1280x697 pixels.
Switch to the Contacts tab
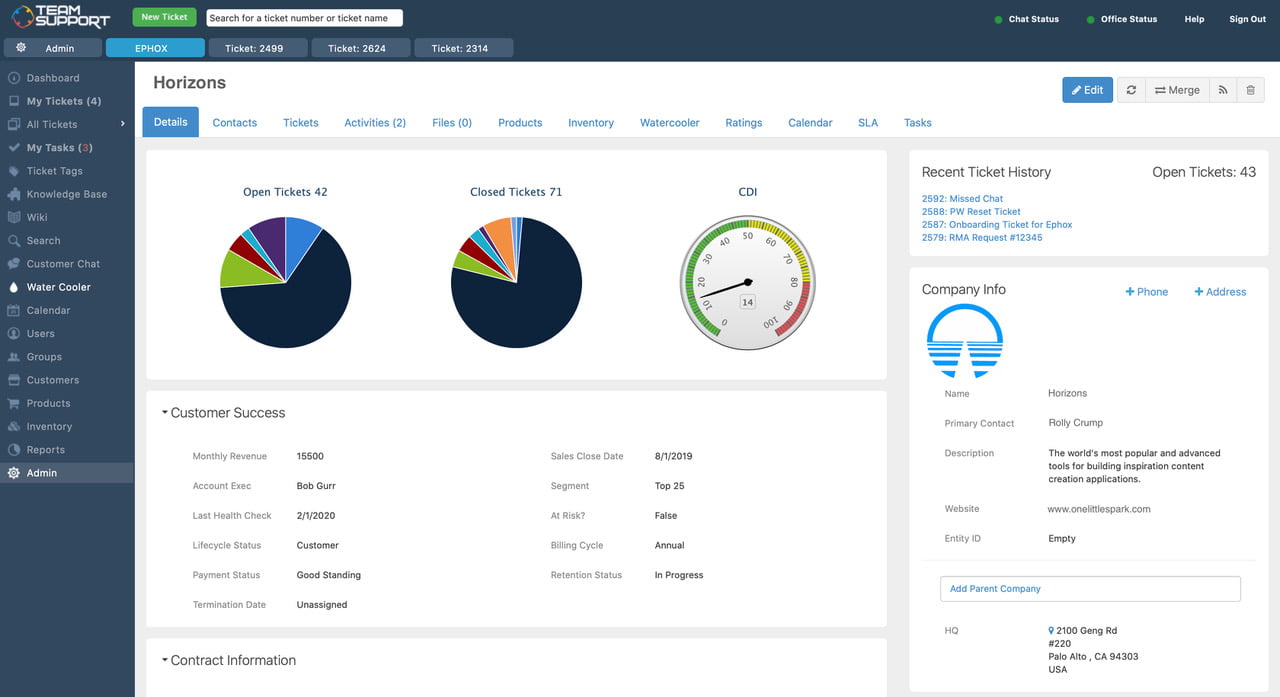tap(234, 122)
